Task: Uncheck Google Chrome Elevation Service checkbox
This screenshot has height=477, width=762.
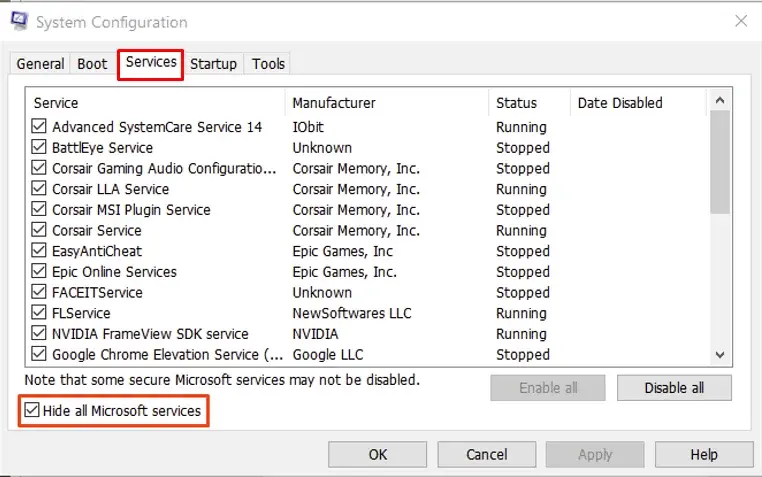Action: pos(39,354)
